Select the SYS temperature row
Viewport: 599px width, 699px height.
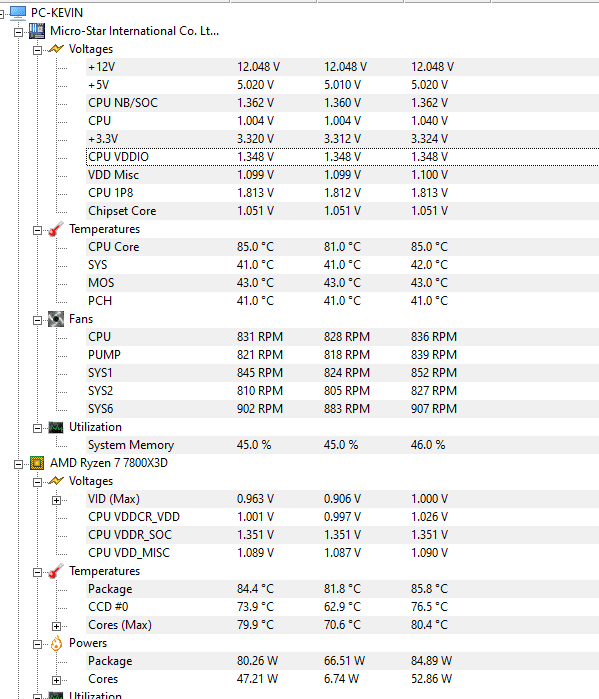tap(342, 265)
